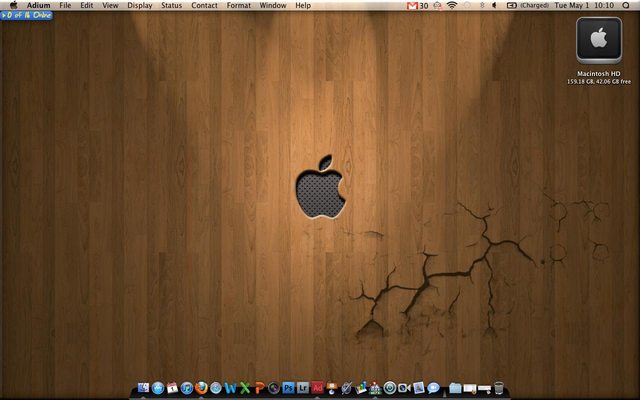Open Microsoft Word (blue W) in the Dock
Screen dimensions: 640x400
(231, 388)
